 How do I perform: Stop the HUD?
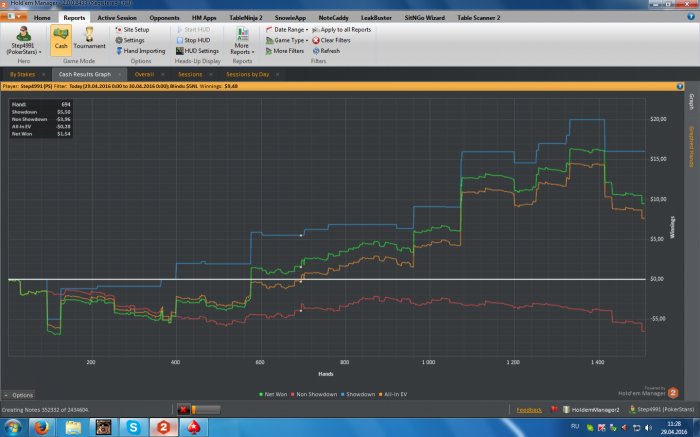pos(200,40)
